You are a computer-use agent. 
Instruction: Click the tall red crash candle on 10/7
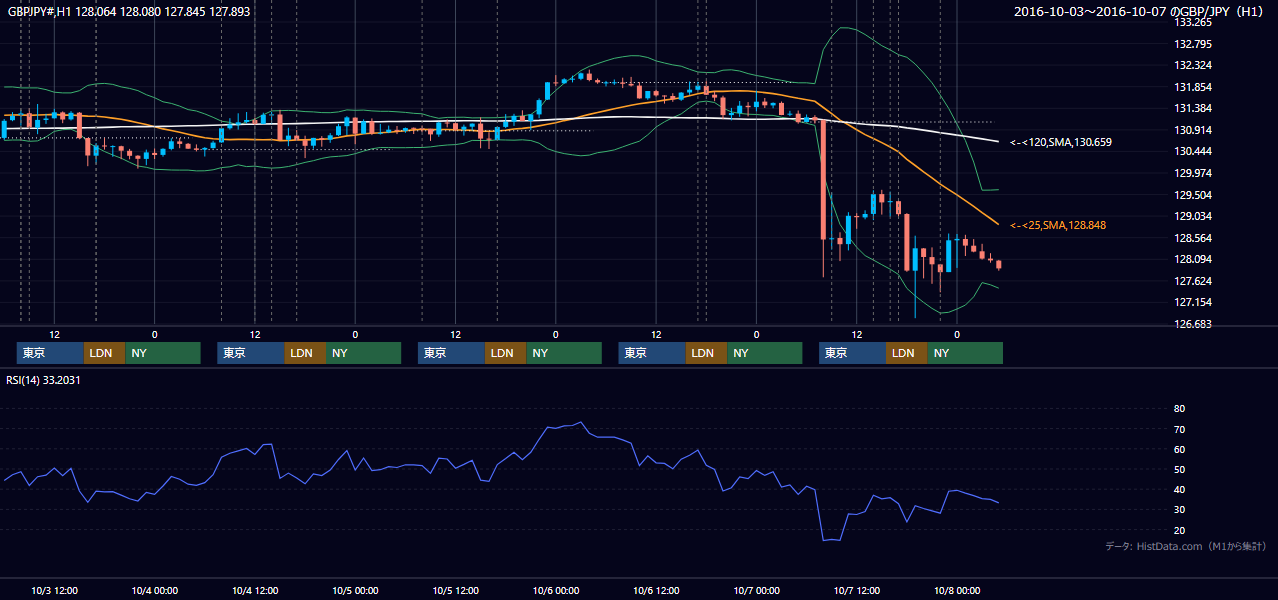[x=823, y=179]
